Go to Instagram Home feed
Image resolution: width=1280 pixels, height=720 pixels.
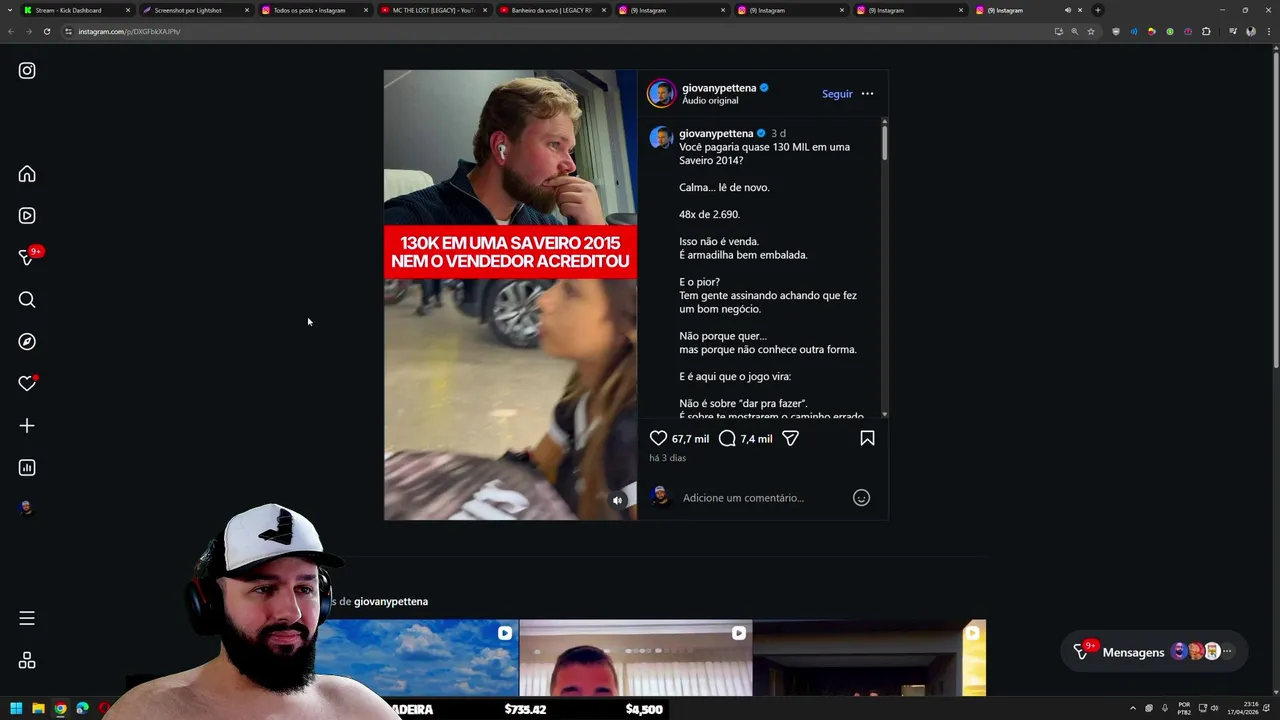(27, 174)
